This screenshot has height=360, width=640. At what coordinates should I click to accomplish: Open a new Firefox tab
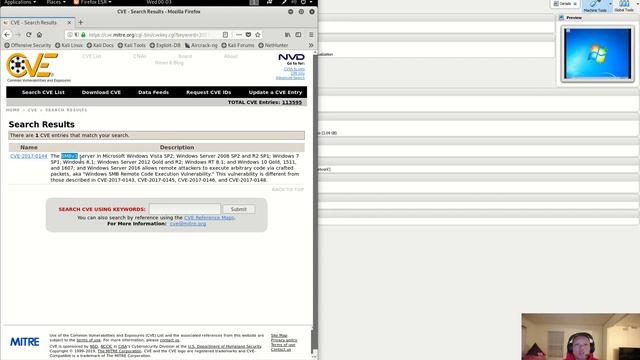80,22
